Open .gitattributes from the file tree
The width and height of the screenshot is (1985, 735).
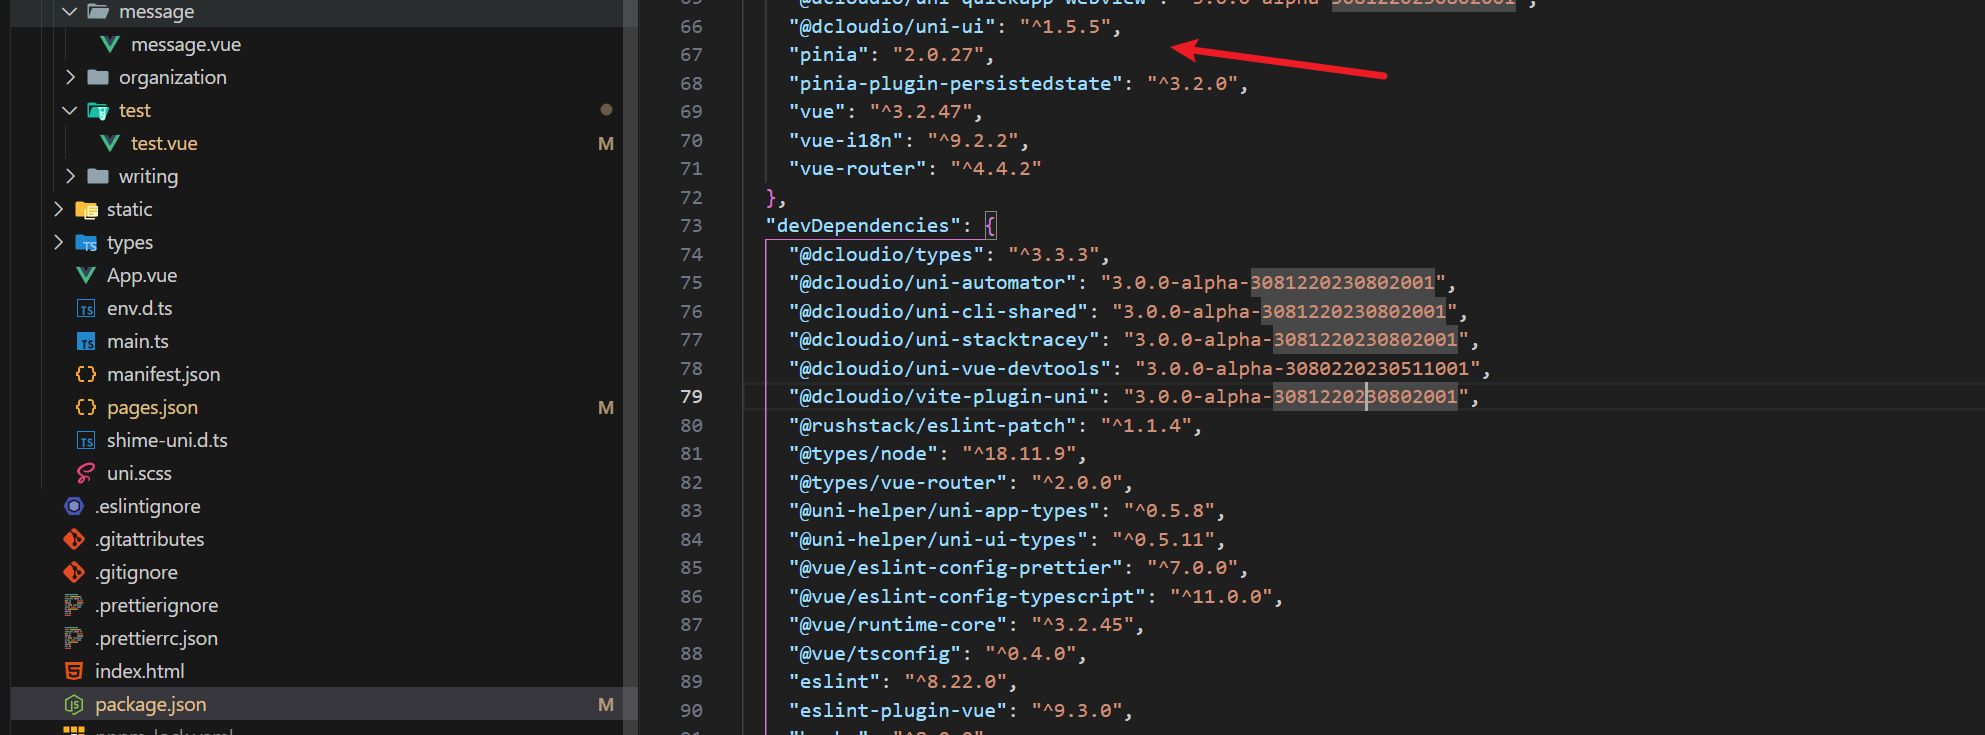150,539
